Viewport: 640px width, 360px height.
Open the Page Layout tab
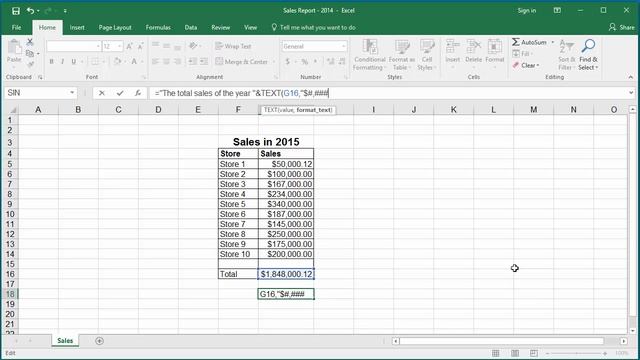click(x=115, y=27)
